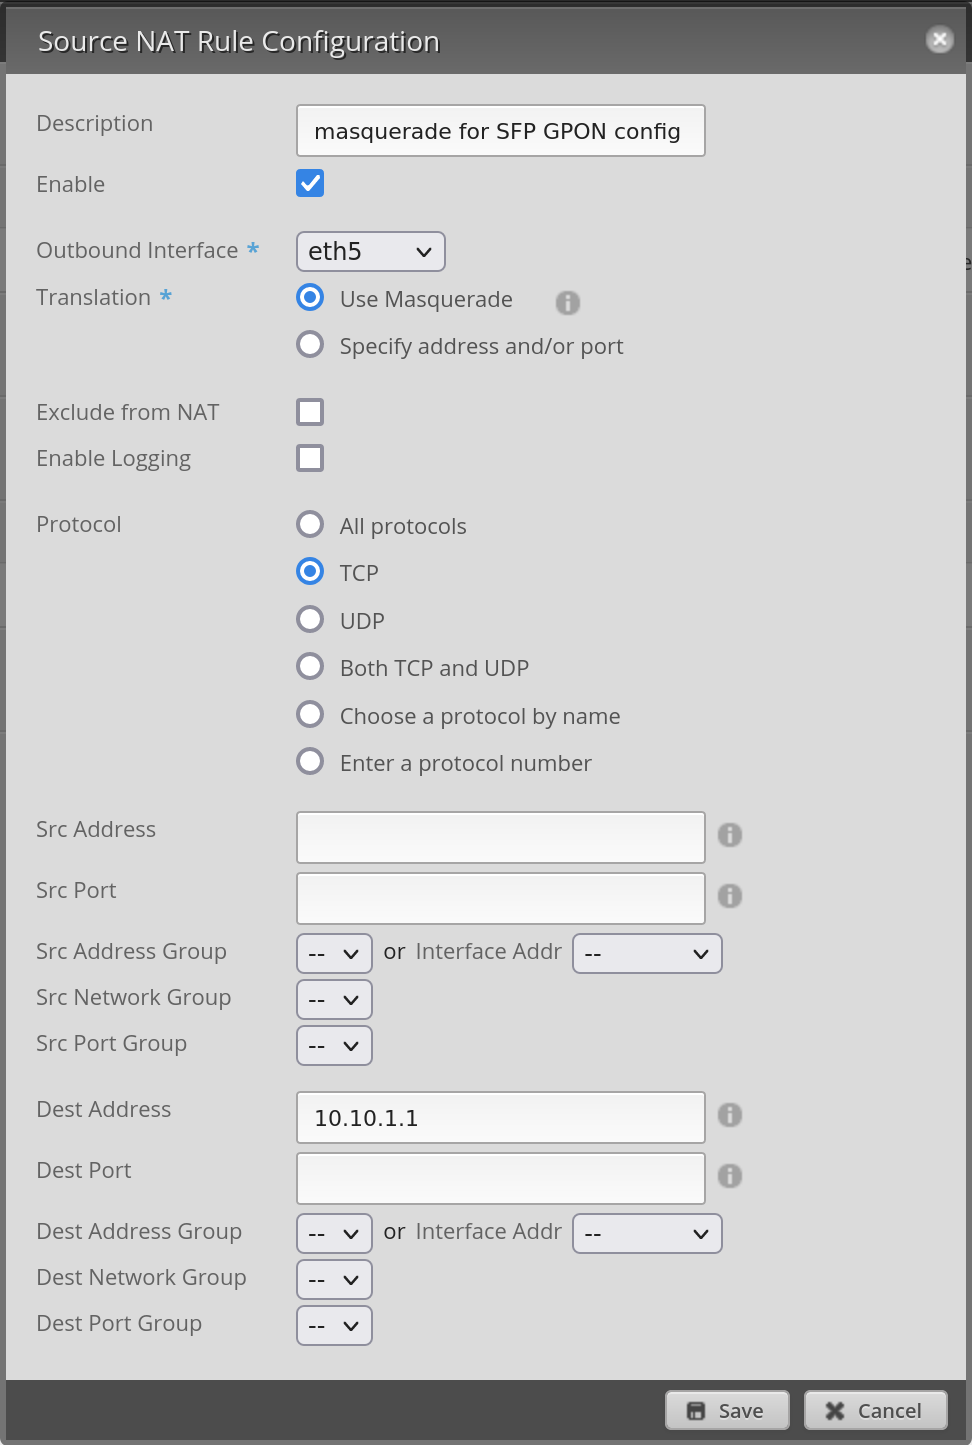
Task: Click info icon next to Dest Port
Action: point(730,1176)
